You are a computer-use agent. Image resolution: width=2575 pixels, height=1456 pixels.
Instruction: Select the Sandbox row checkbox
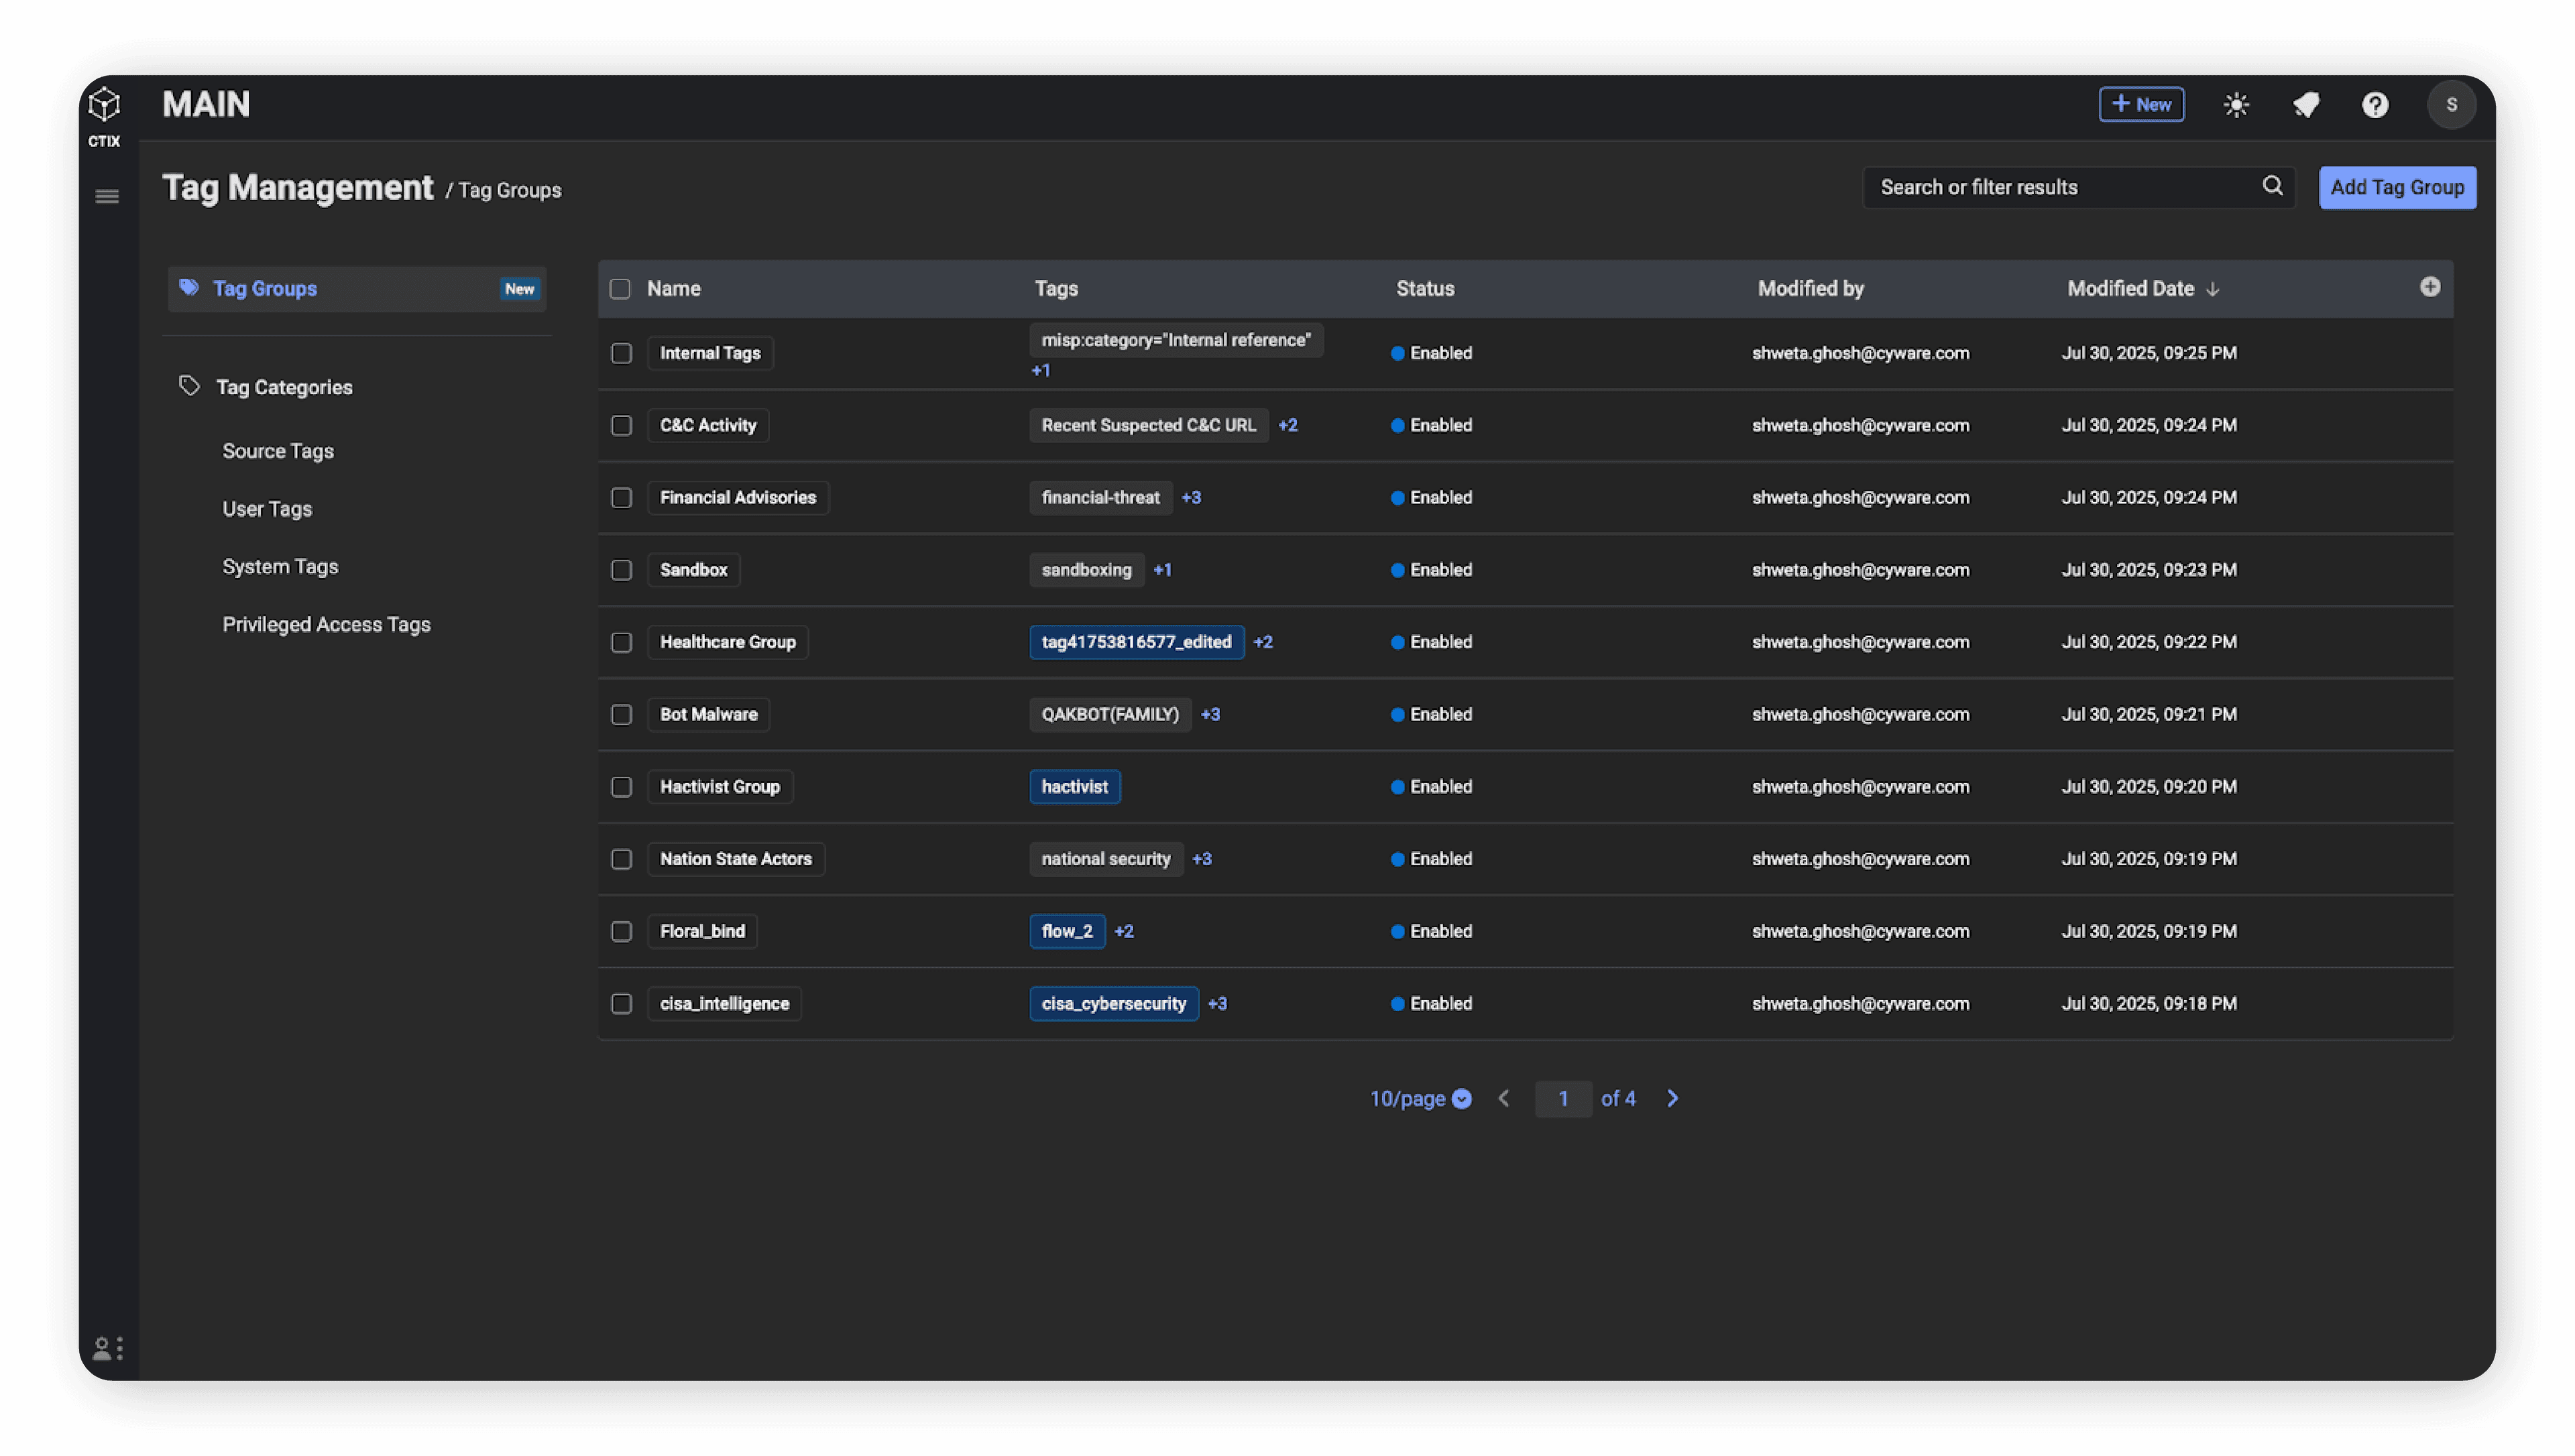point(621,570)
